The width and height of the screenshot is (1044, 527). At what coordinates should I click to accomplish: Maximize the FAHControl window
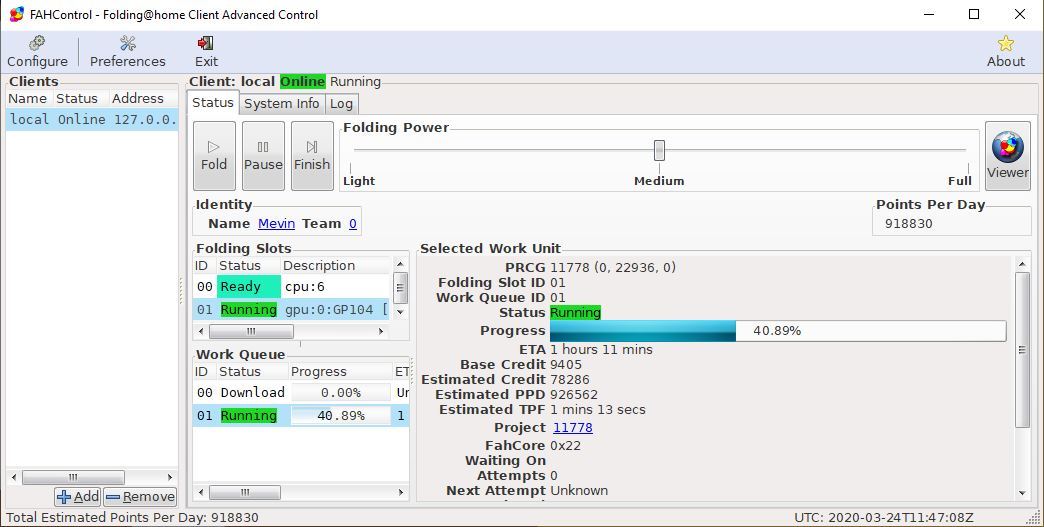pos(974,14)
